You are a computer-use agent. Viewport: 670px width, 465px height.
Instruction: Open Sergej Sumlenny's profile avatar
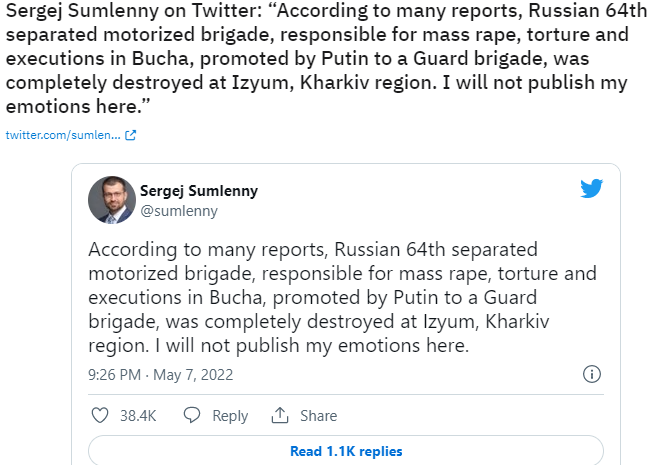pos(112,200)
